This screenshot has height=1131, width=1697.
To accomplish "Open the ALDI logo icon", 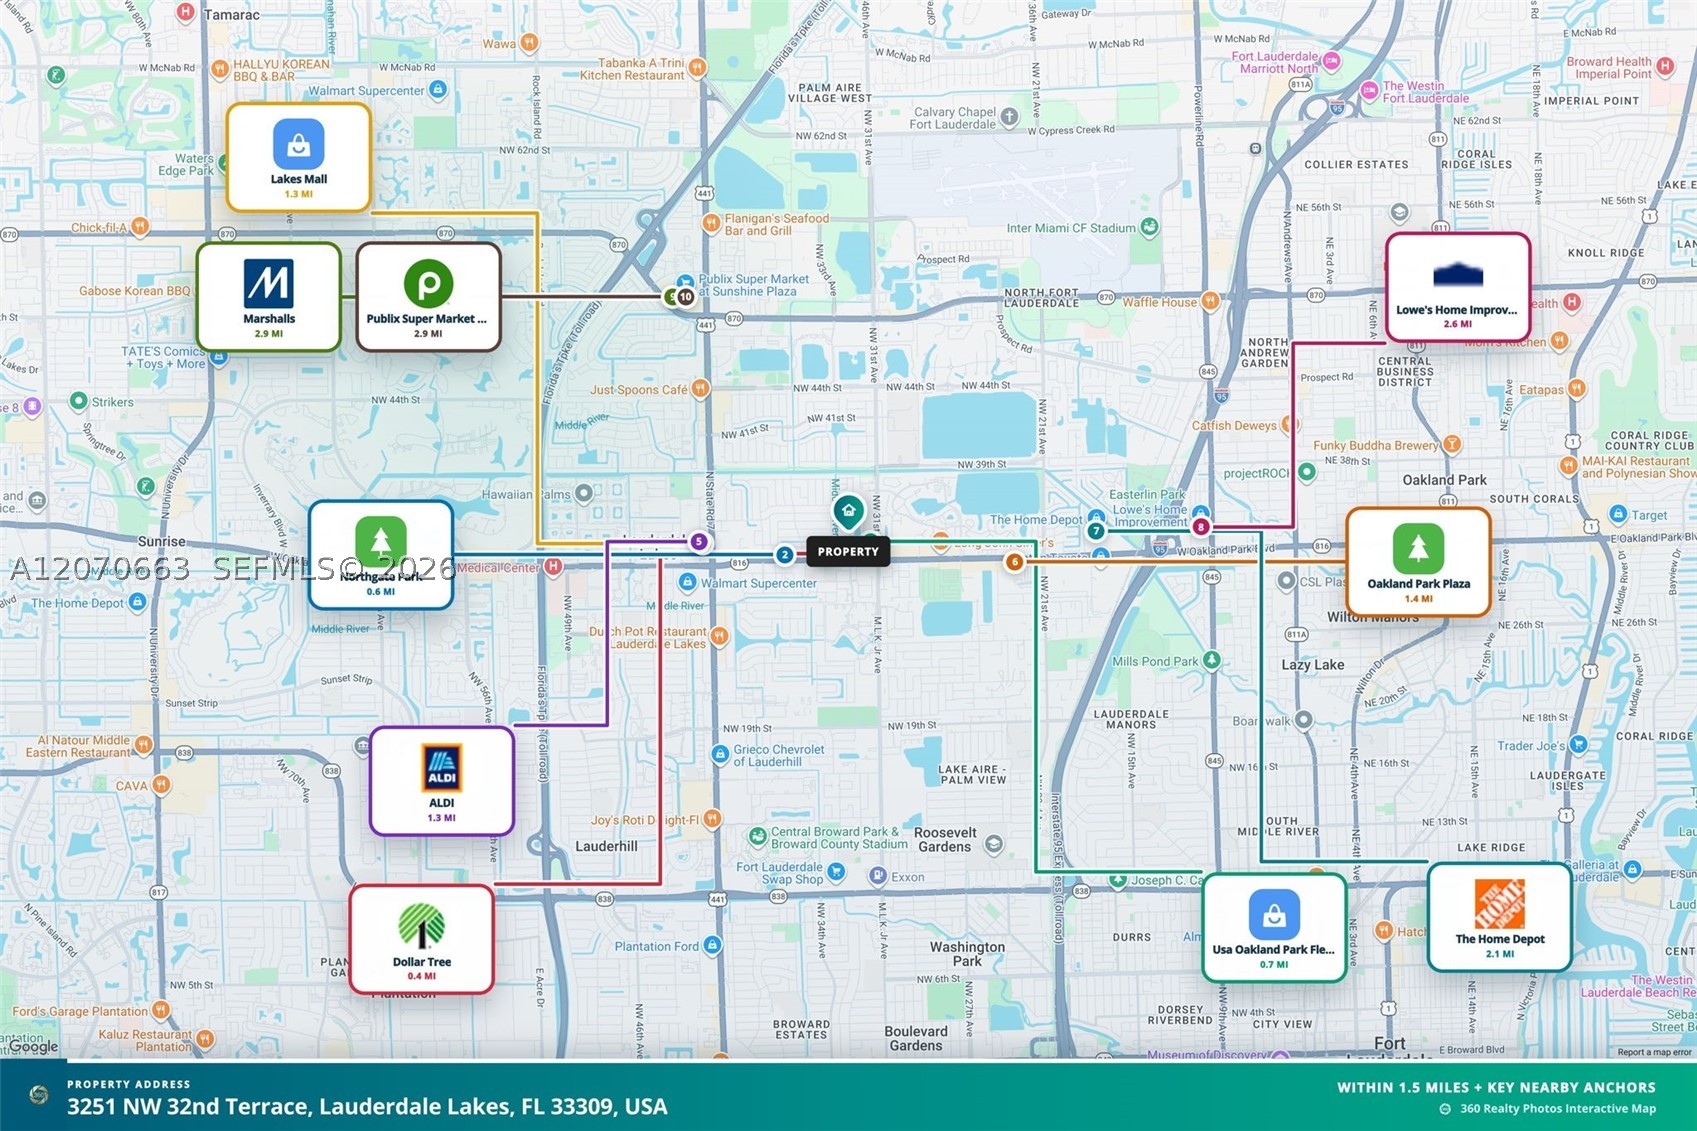I will tap(441, 768).
